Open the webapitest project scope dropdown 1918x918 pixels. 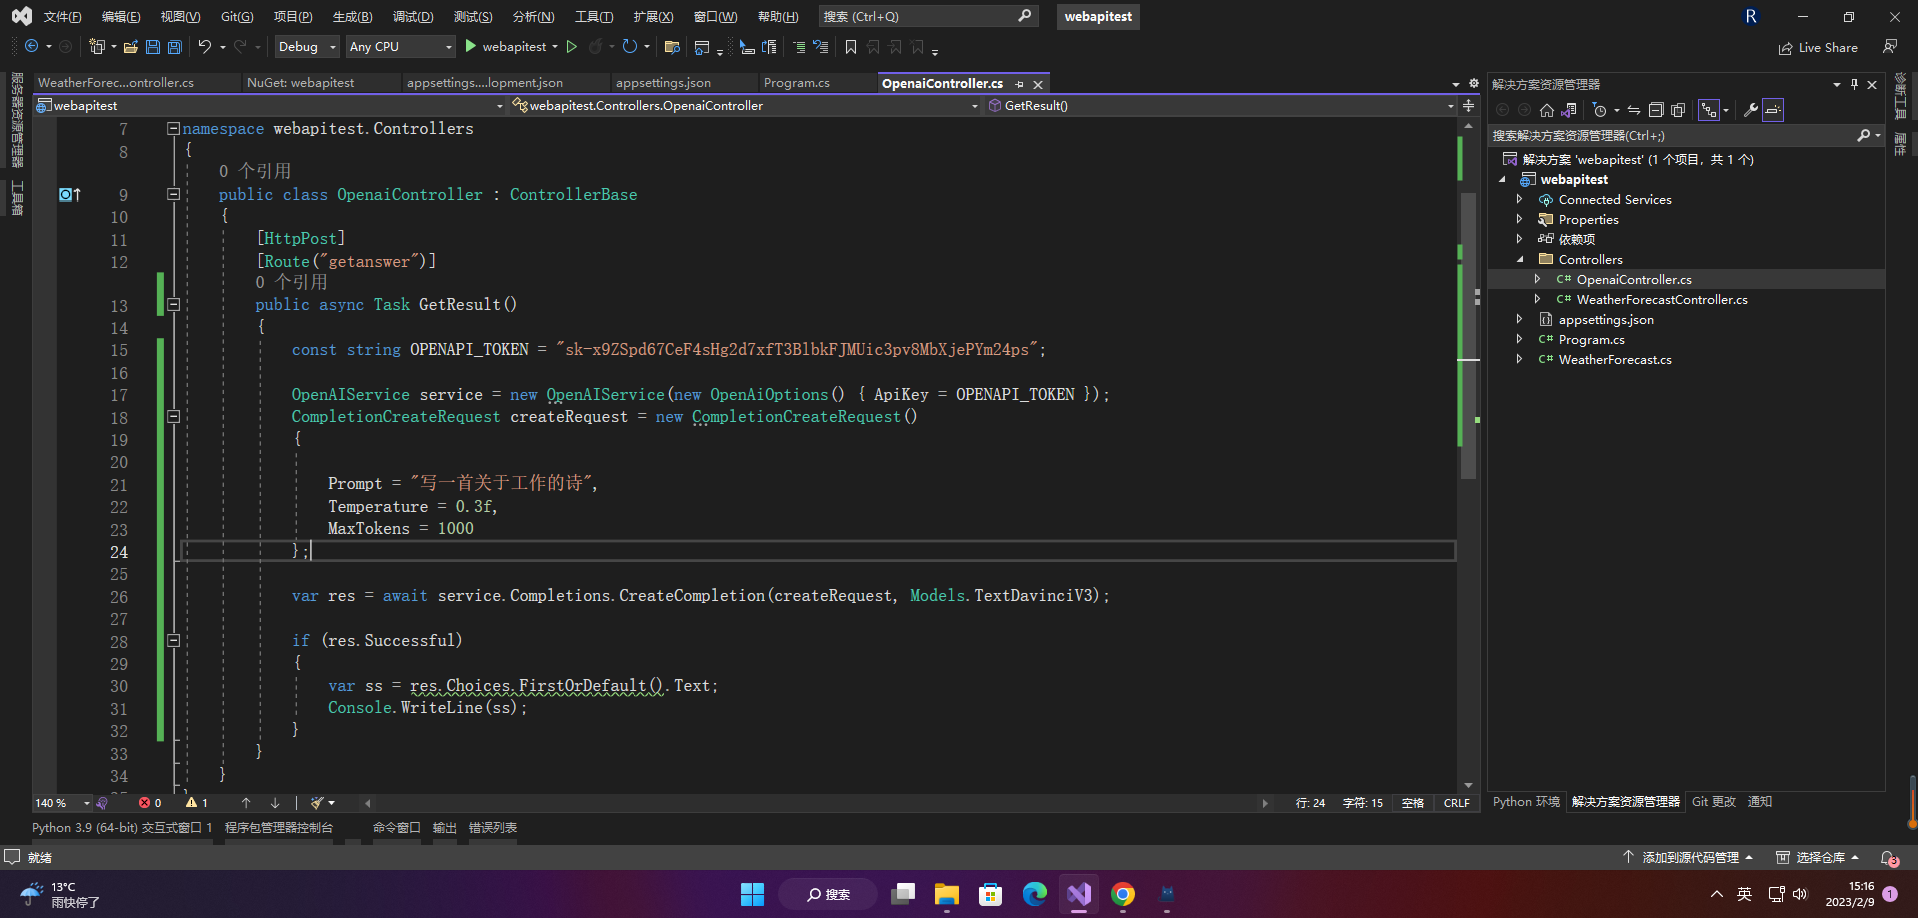(270, 106)
